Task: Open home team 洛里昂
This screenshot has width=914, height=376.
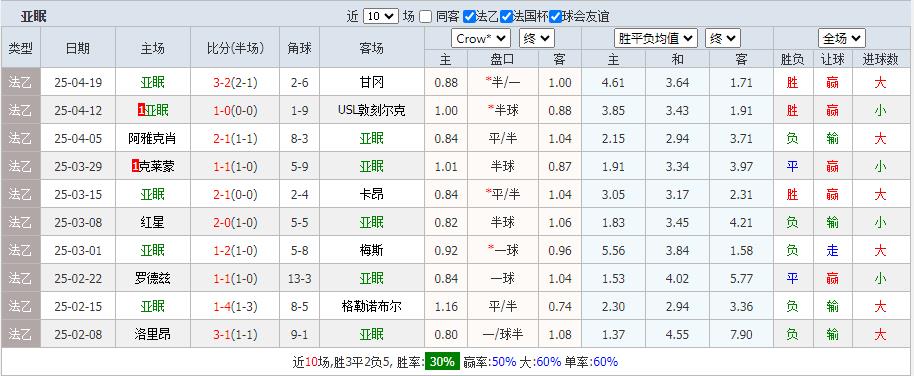Action: [153, 335]
